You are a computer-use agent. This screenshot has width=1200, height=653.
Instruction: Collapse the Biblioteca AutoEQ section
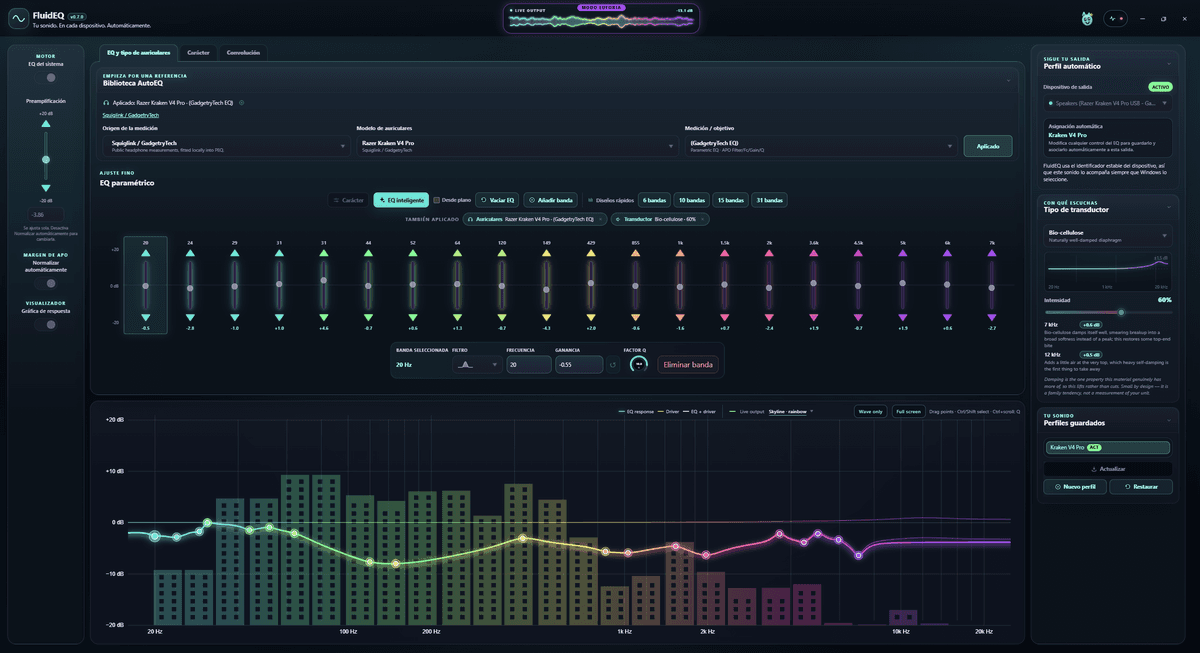click(1008, 79)
